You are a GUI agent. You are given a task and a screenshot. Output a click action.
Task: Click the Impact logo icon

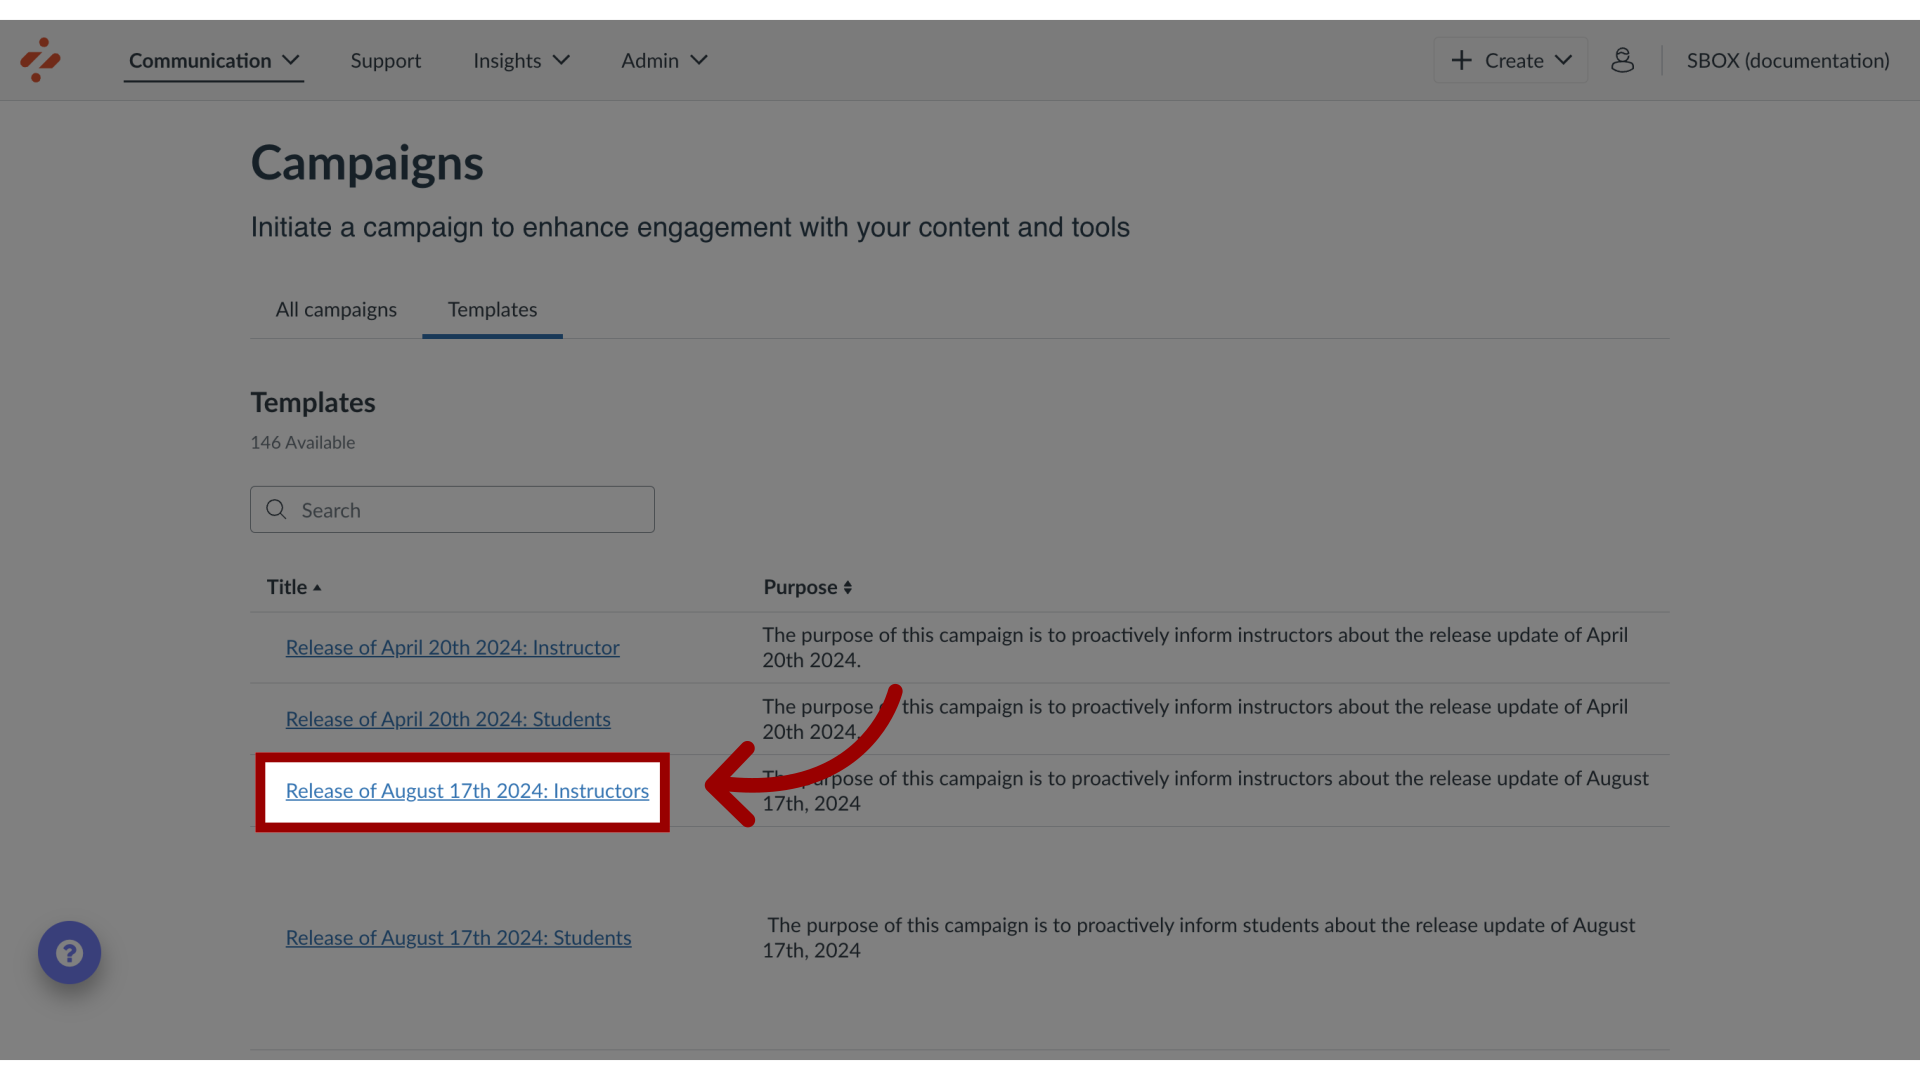click(x=40, y=60)
